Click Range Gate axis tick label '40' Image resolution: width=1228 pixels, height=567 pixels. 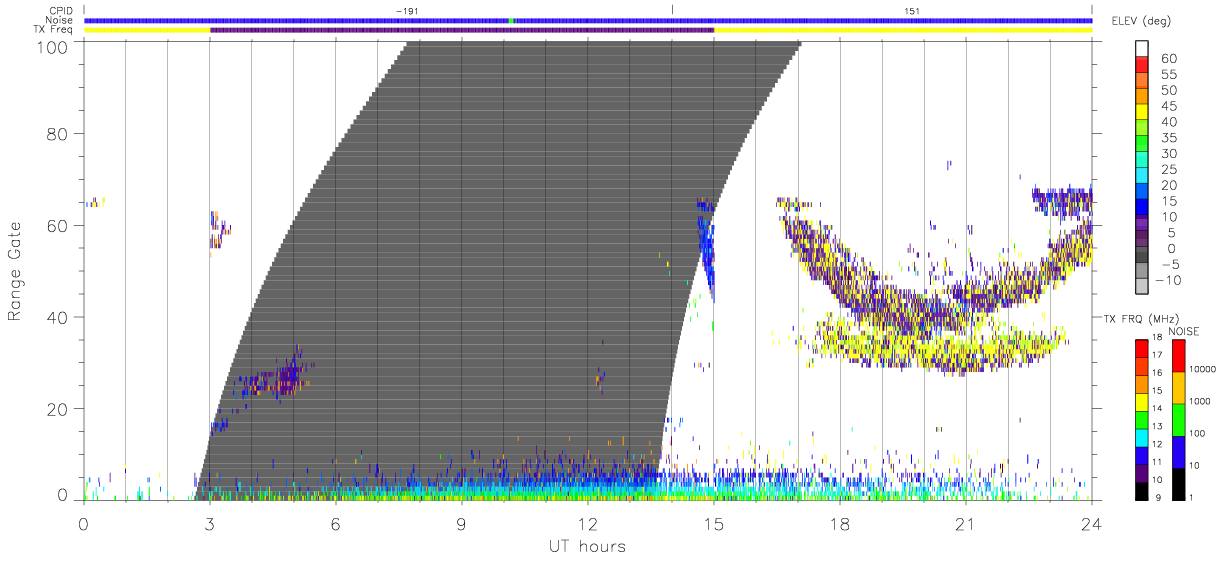pos(58,317)
